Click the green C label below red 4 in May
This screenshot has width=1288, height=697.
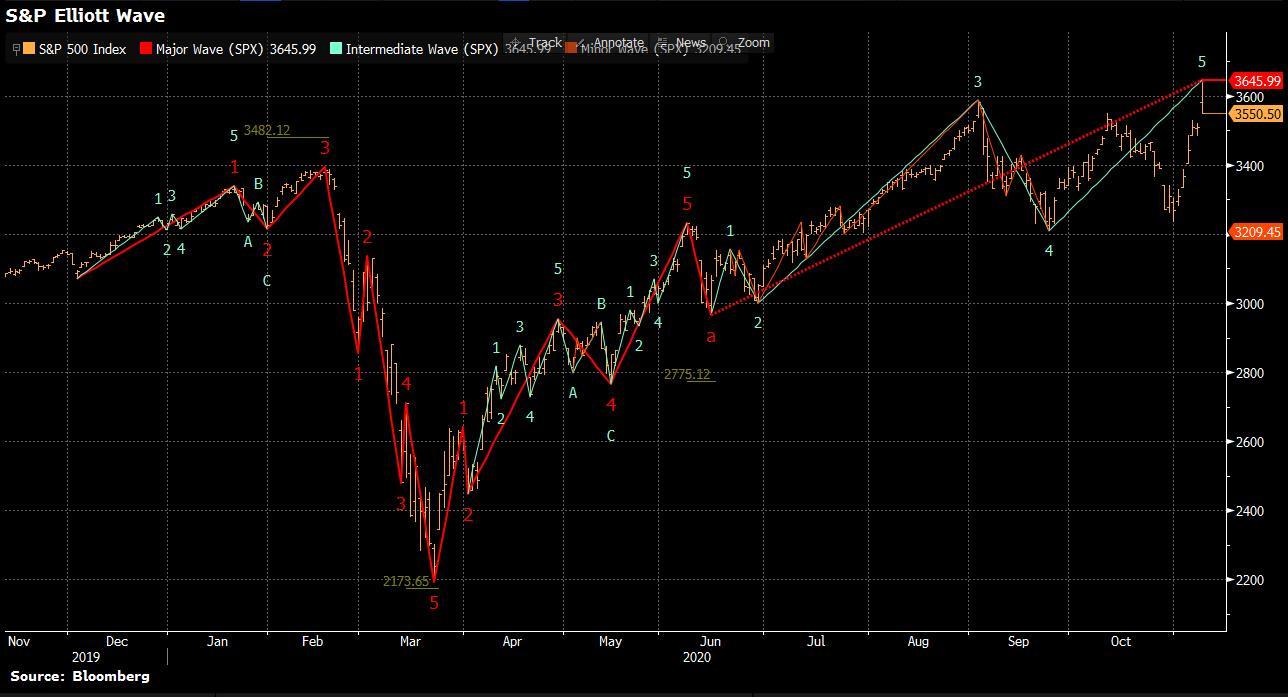pyautogui.click(x=611, y=436)
